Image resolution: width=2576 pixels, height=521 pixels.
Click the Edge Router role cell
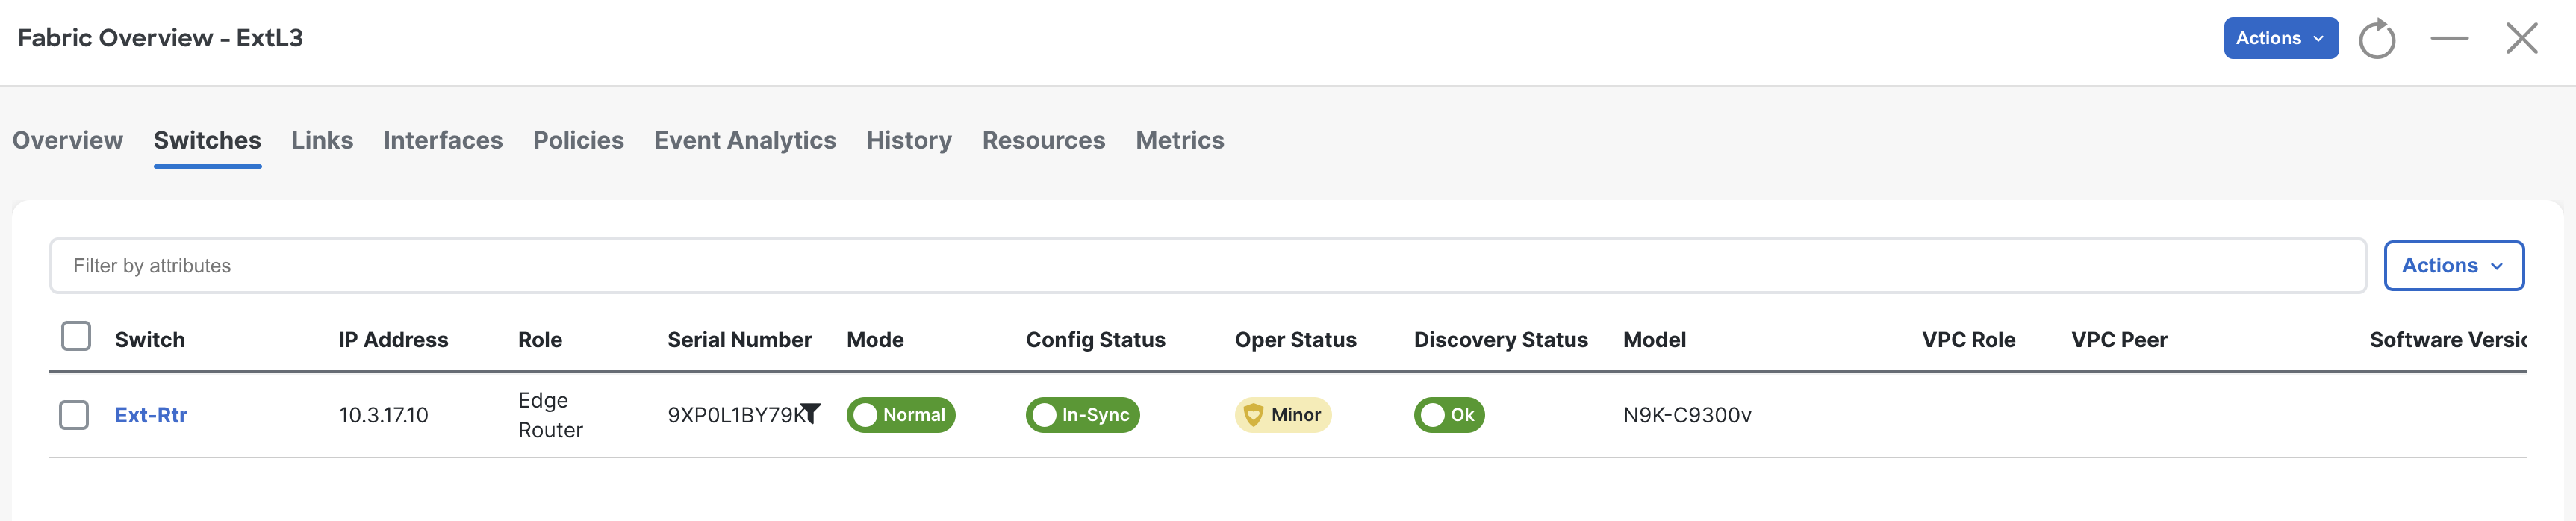coord(550,415)
